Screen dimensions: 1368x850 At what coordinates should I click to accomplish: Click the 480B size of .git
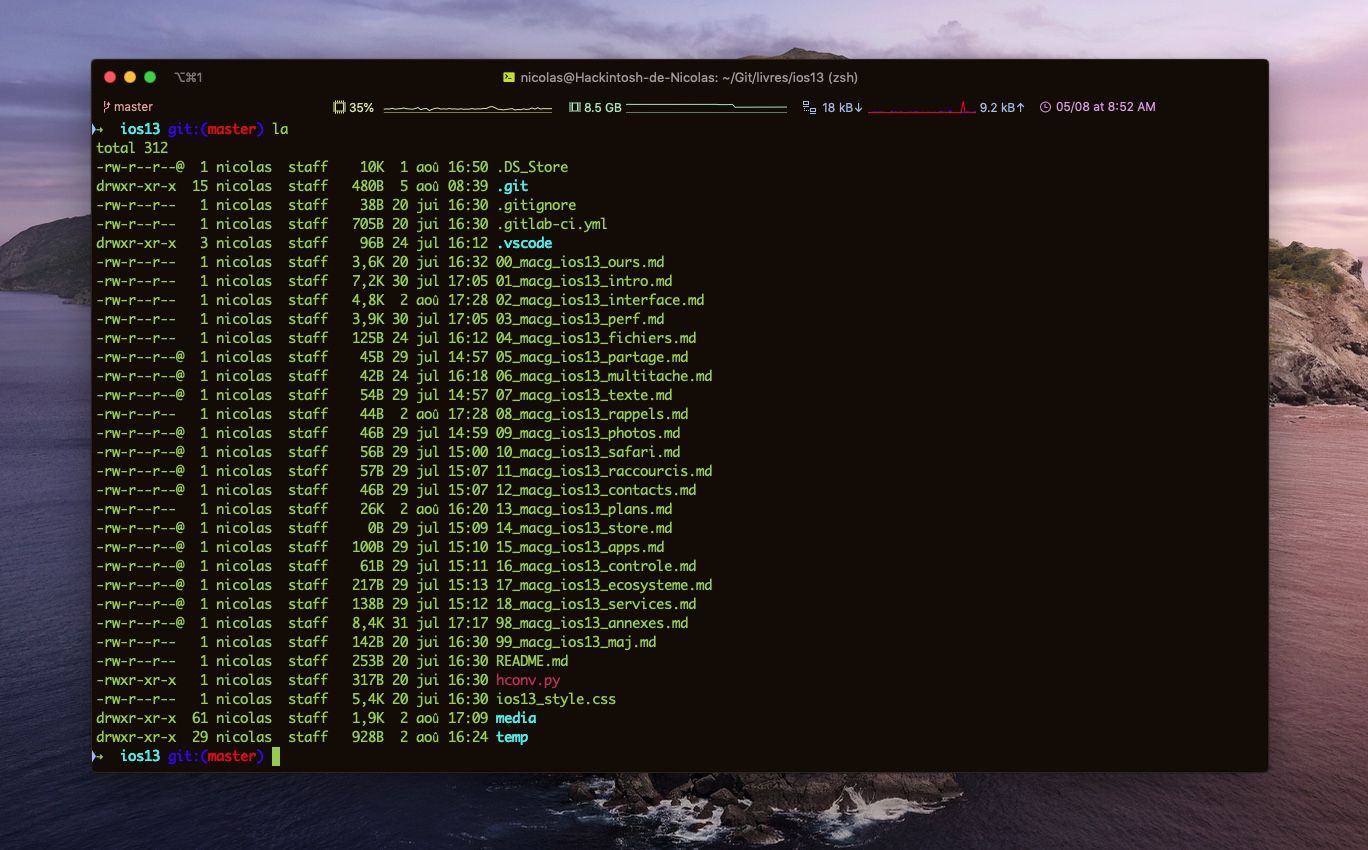pos(368,186)
